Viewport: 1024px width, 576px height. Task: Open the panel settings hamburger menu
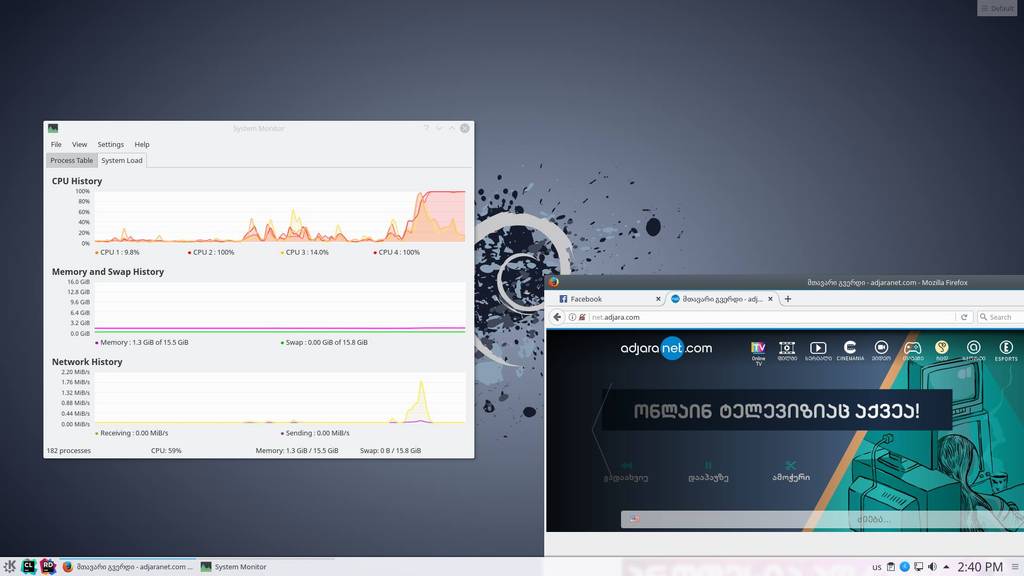(x=1015, y=567)
